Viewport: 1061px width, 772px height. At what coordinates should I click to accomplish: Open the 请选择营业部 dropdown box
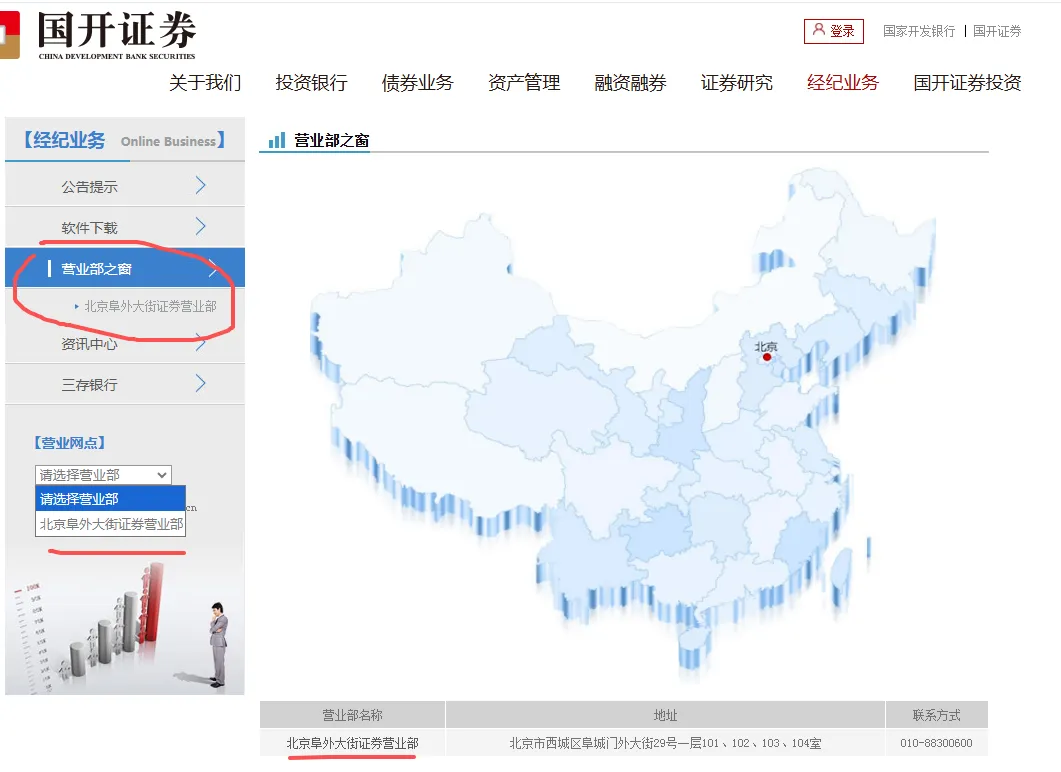point(103,474)
